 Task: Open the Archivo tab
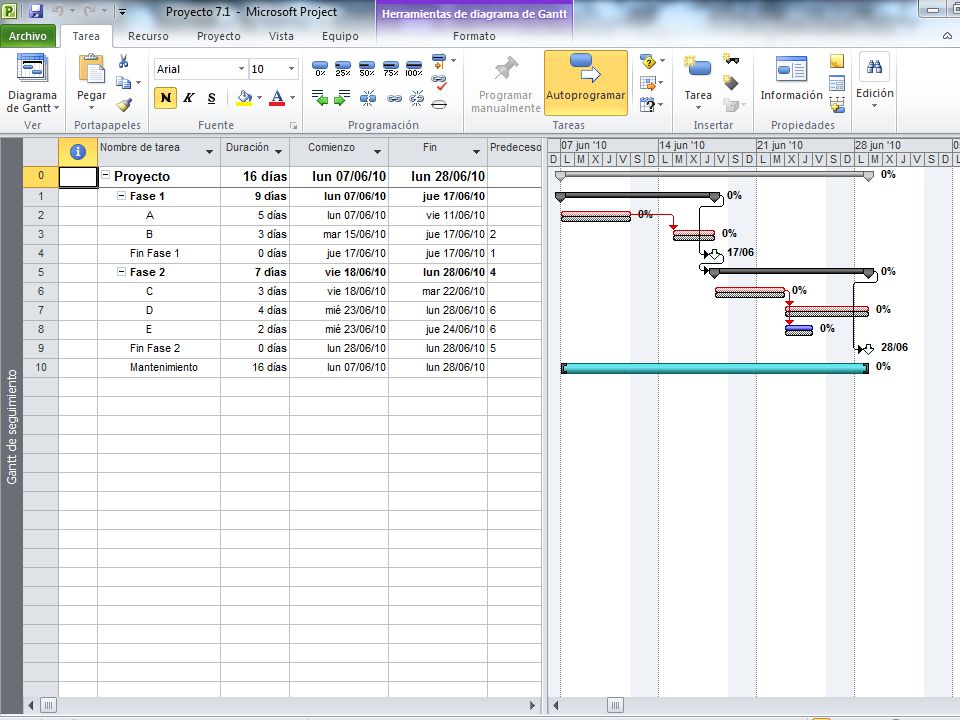pyautogui.click(x=28, y=36)
